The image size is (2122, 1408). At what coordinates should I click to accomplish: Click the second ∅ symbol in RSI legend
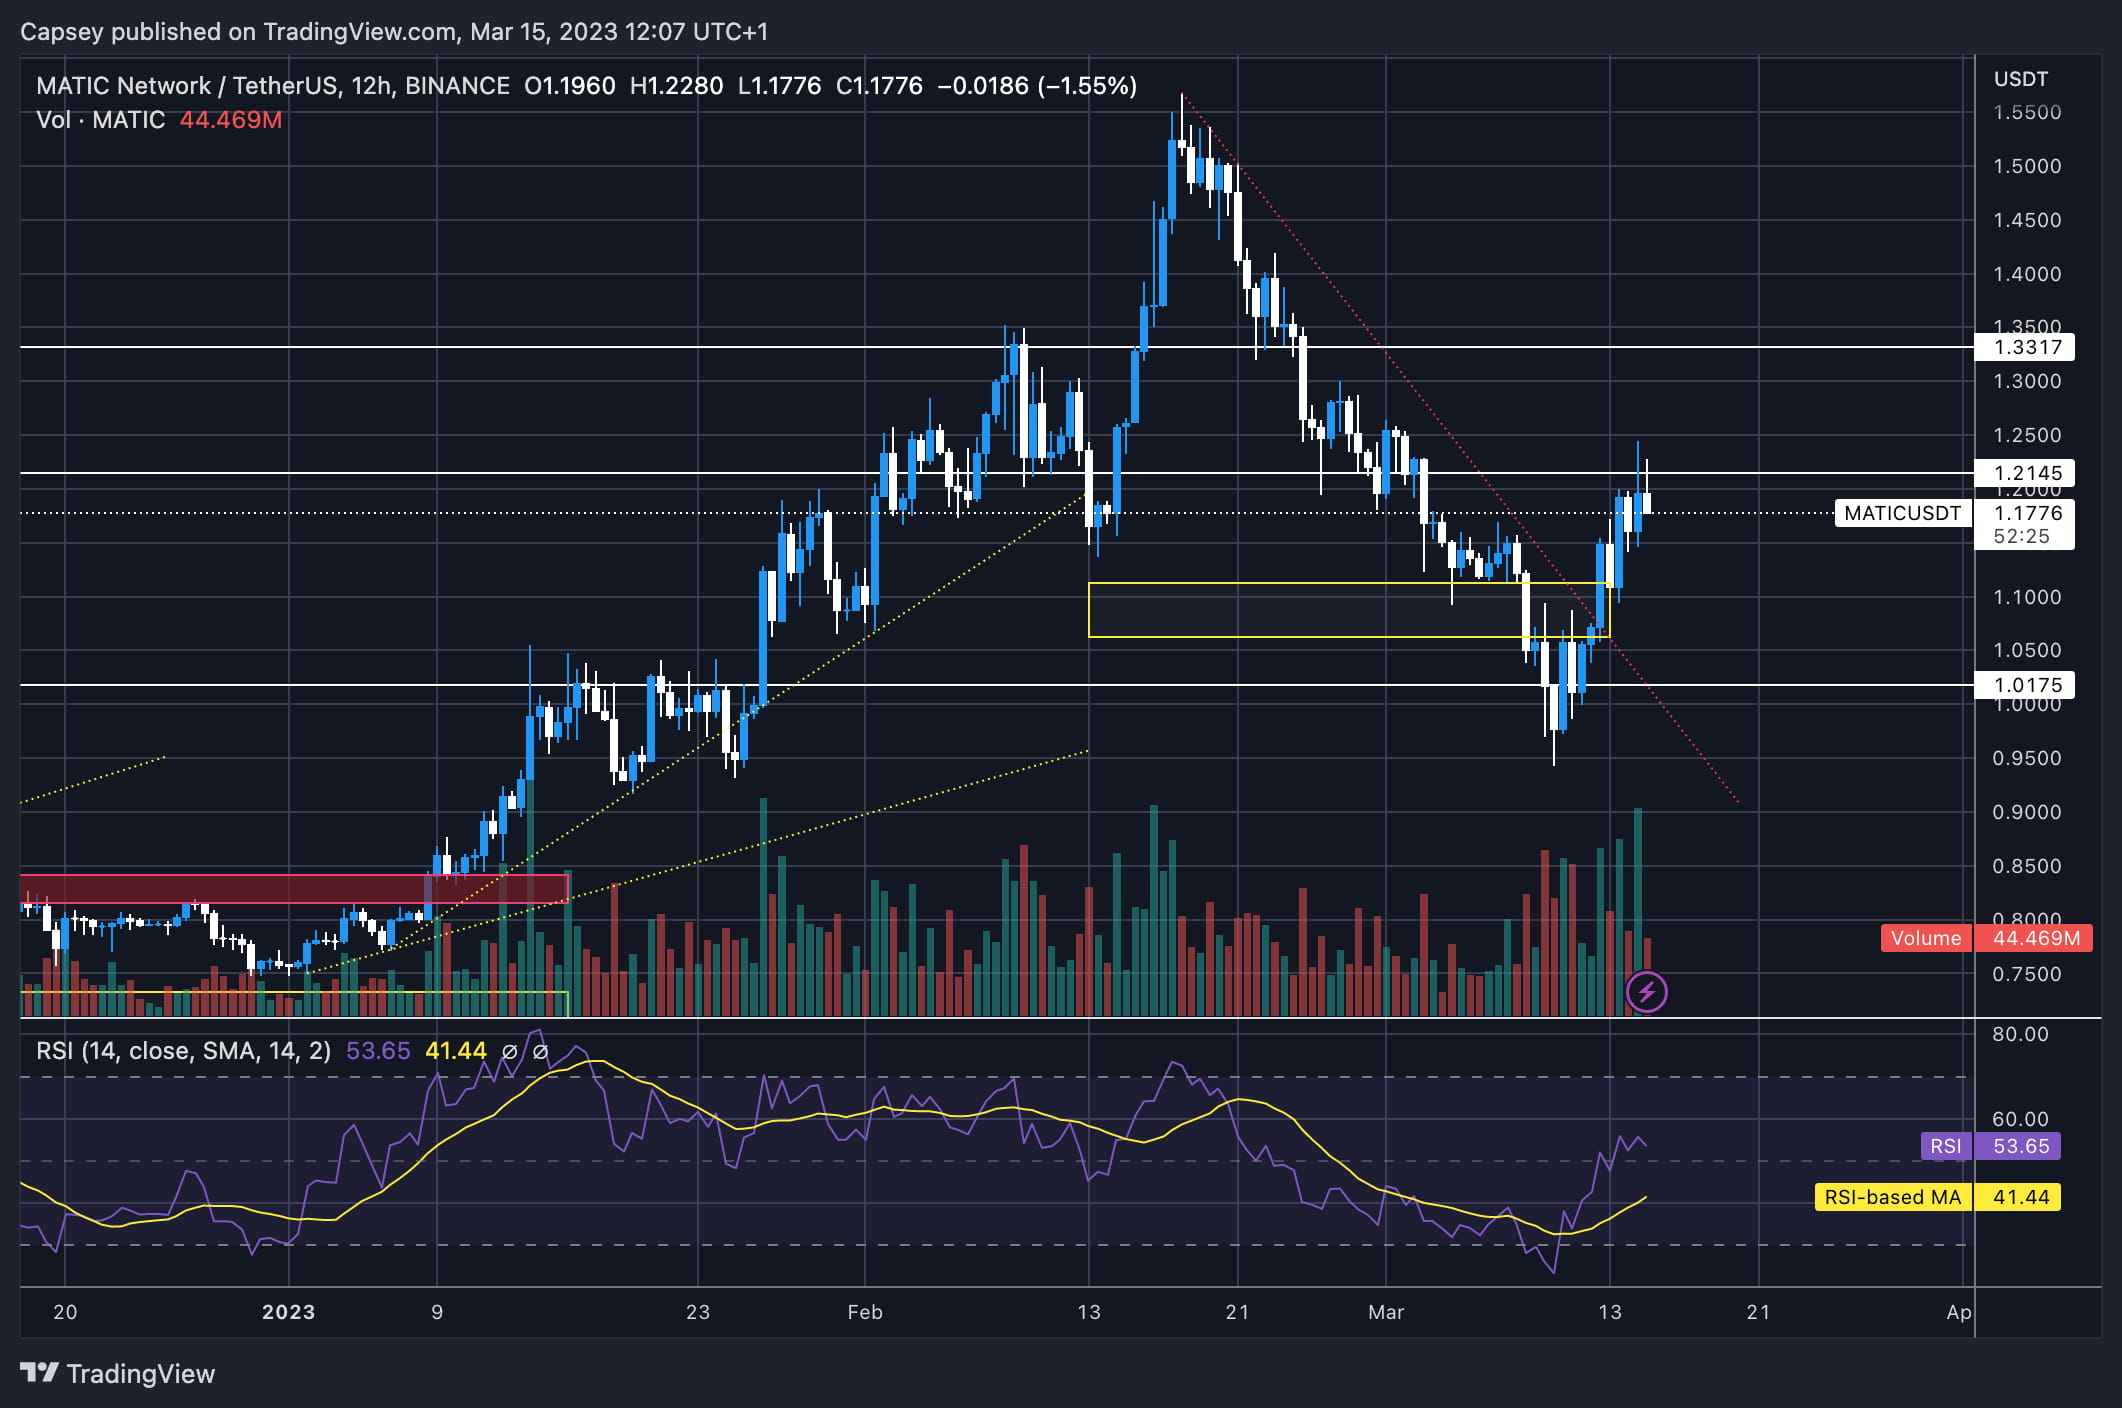pyautogui.click(x=541, y=1051)
